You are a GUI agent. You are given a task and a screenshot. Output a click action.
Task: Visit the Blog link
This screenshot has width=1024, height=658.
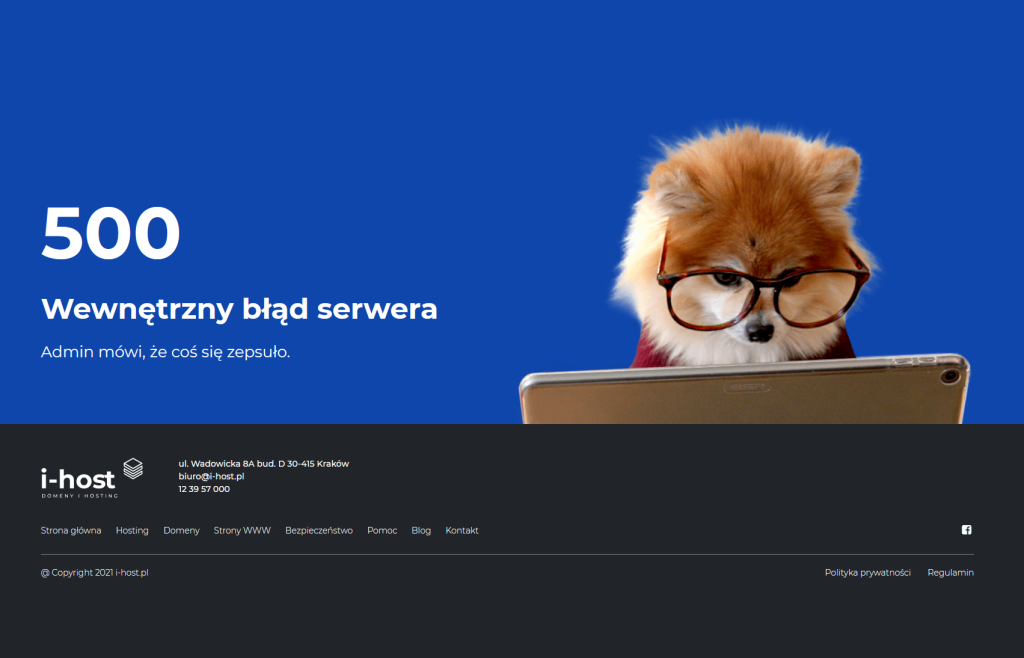pyautogui.click(x=421, y=531)
